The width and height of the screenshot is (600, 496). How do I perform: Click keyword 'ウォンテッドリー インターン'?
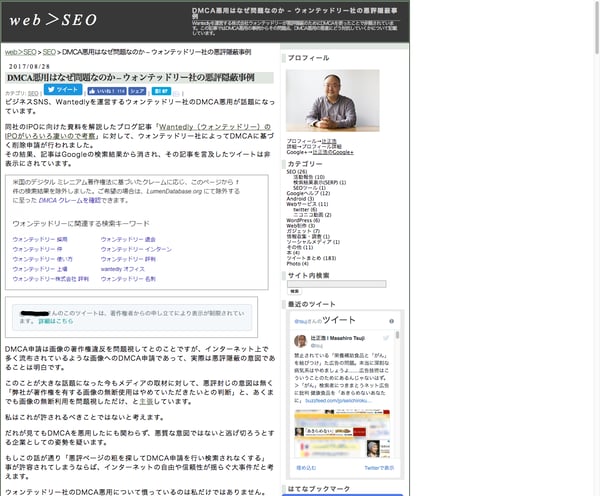(136, 249)
